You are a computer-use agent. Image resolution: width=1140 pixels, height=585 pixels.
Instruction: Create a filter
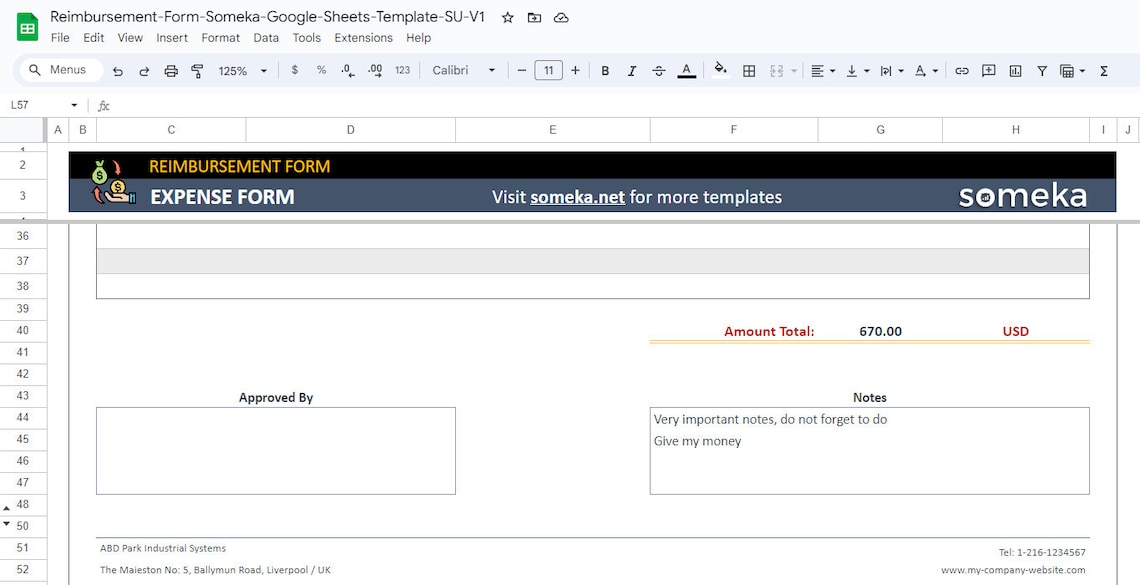pos(1041,71)
